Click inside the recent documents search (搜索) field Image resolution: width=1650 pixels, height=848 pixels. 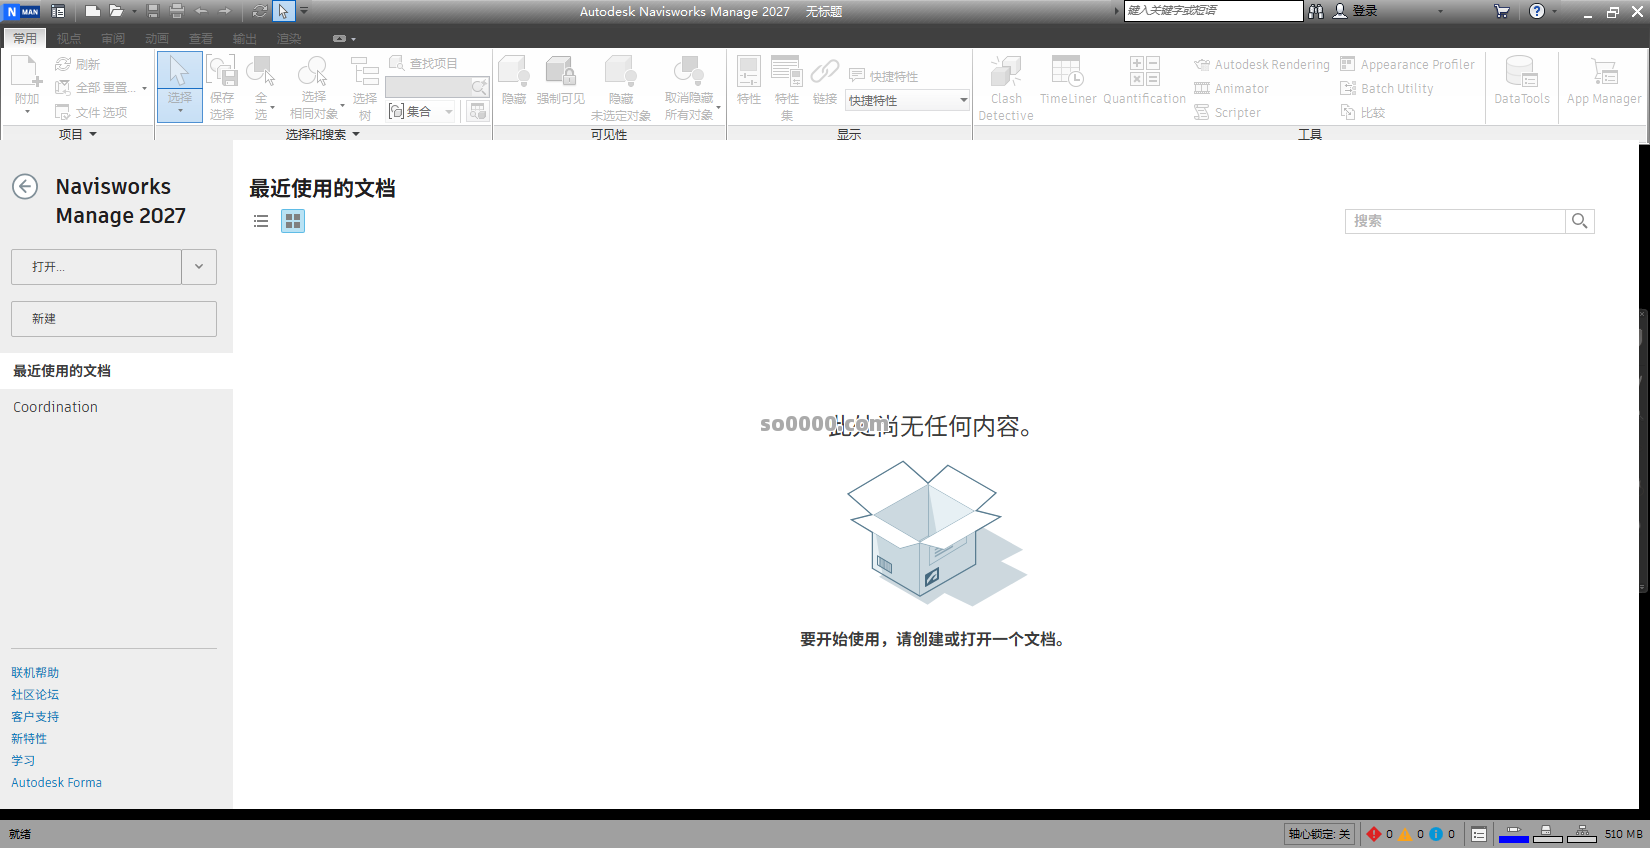pyautogui.click(x=1455, y=221)
